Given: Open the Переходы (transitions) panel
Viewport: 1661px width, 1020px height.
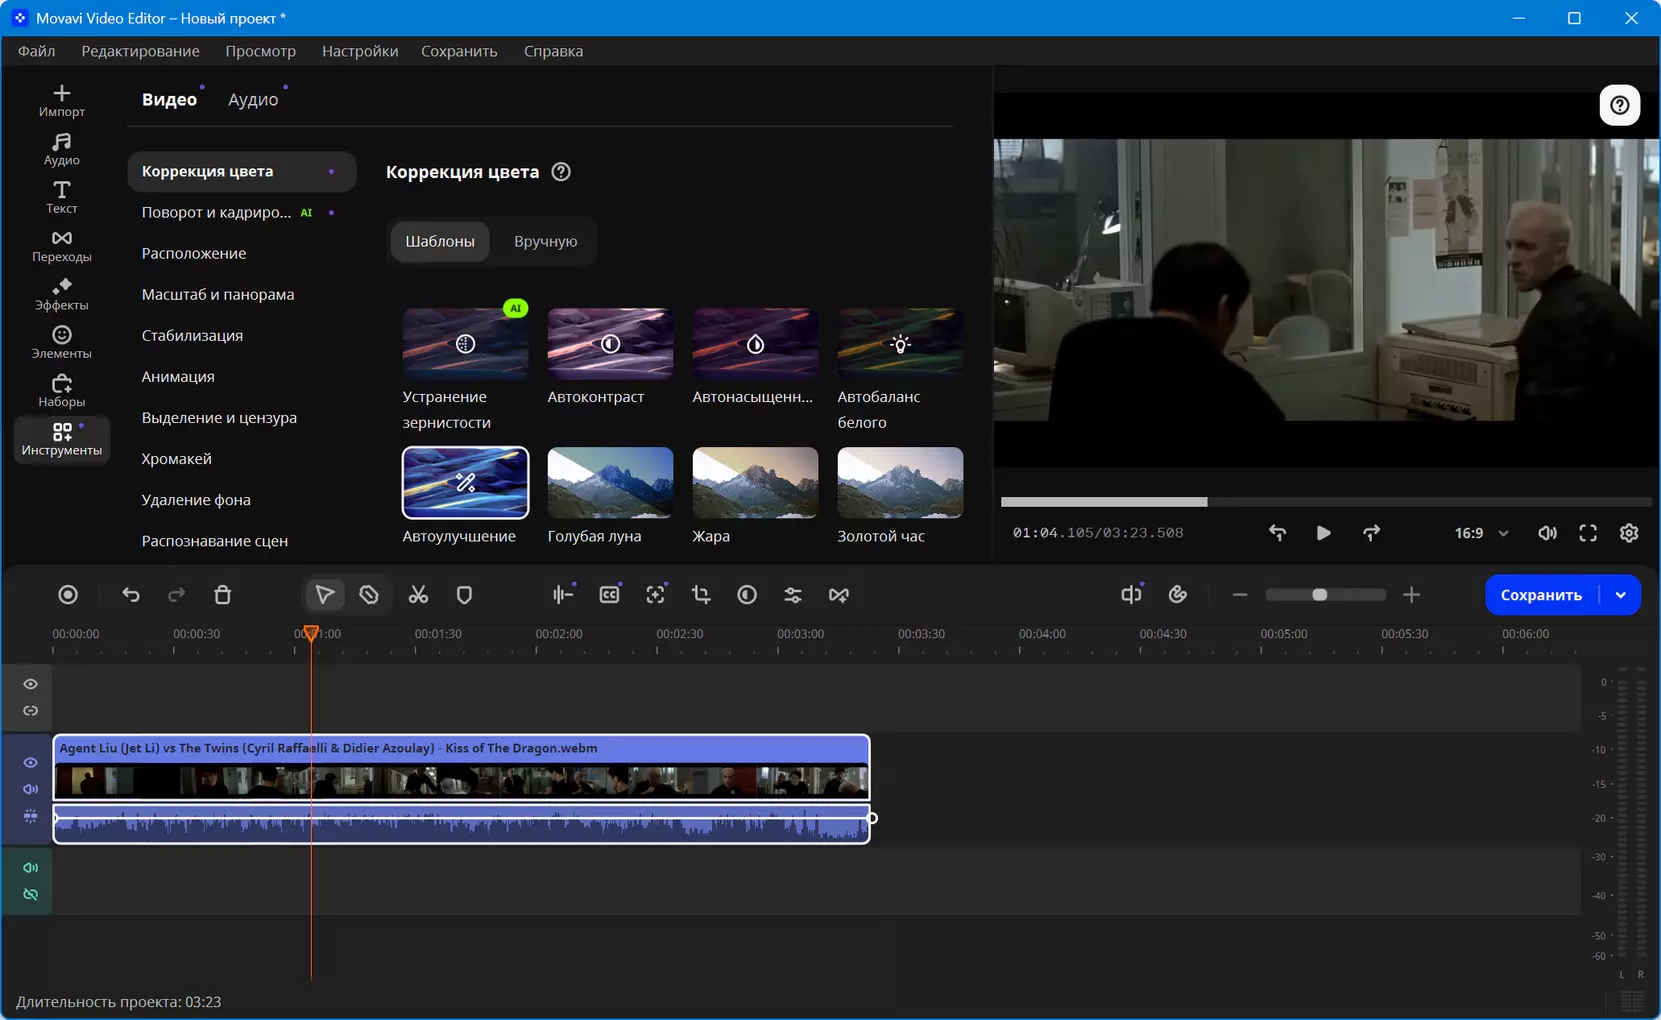Looking at the screenshot, I should pos(62,245).
